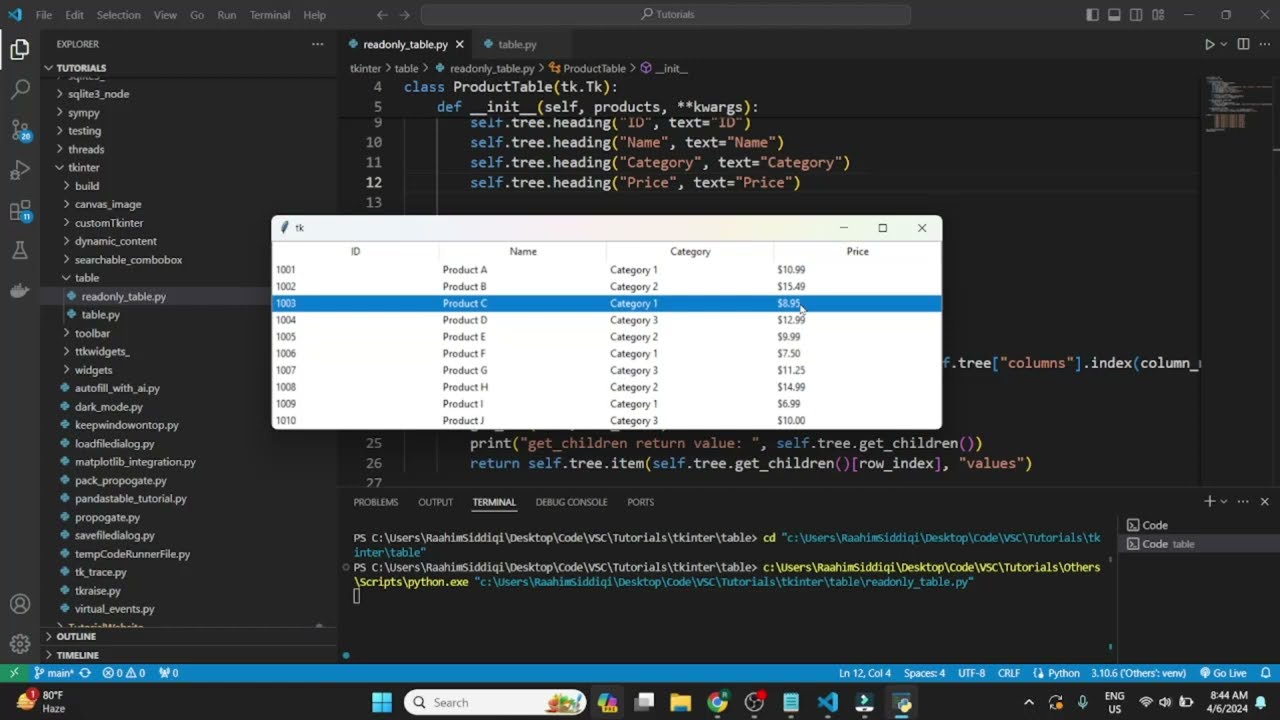The width and height of the screenshot is (1280, 720).
Task: Open the Manage gear icon
Action: click(x=20, y=644)
